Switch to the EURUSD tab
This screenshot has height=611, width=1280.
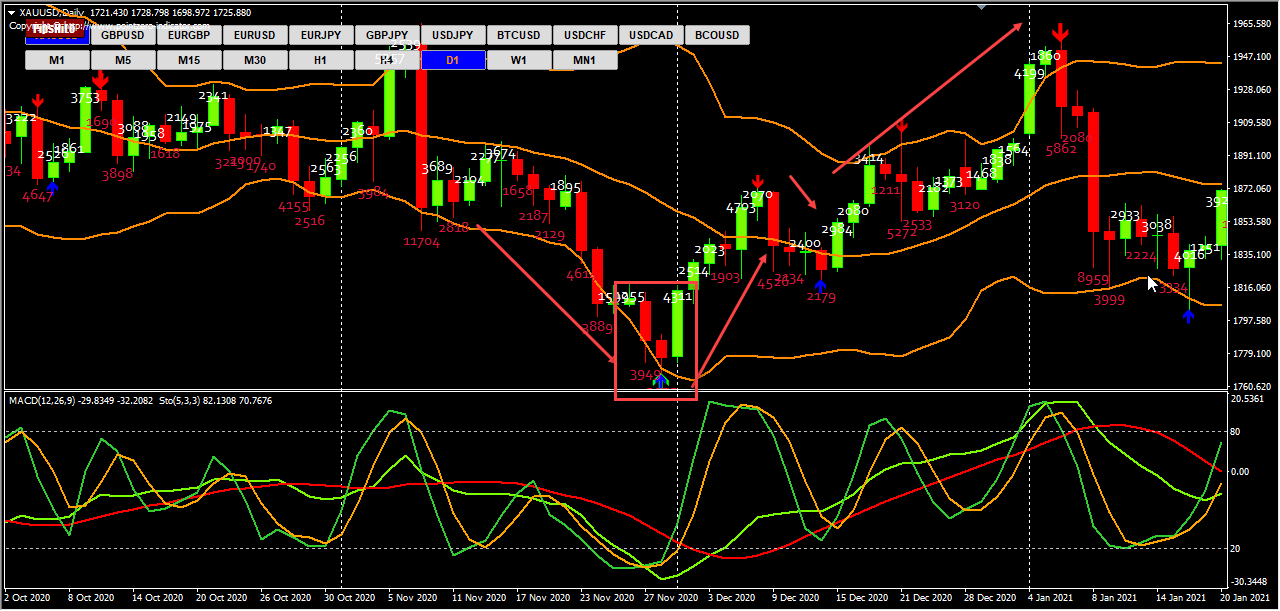click(254, 34)
